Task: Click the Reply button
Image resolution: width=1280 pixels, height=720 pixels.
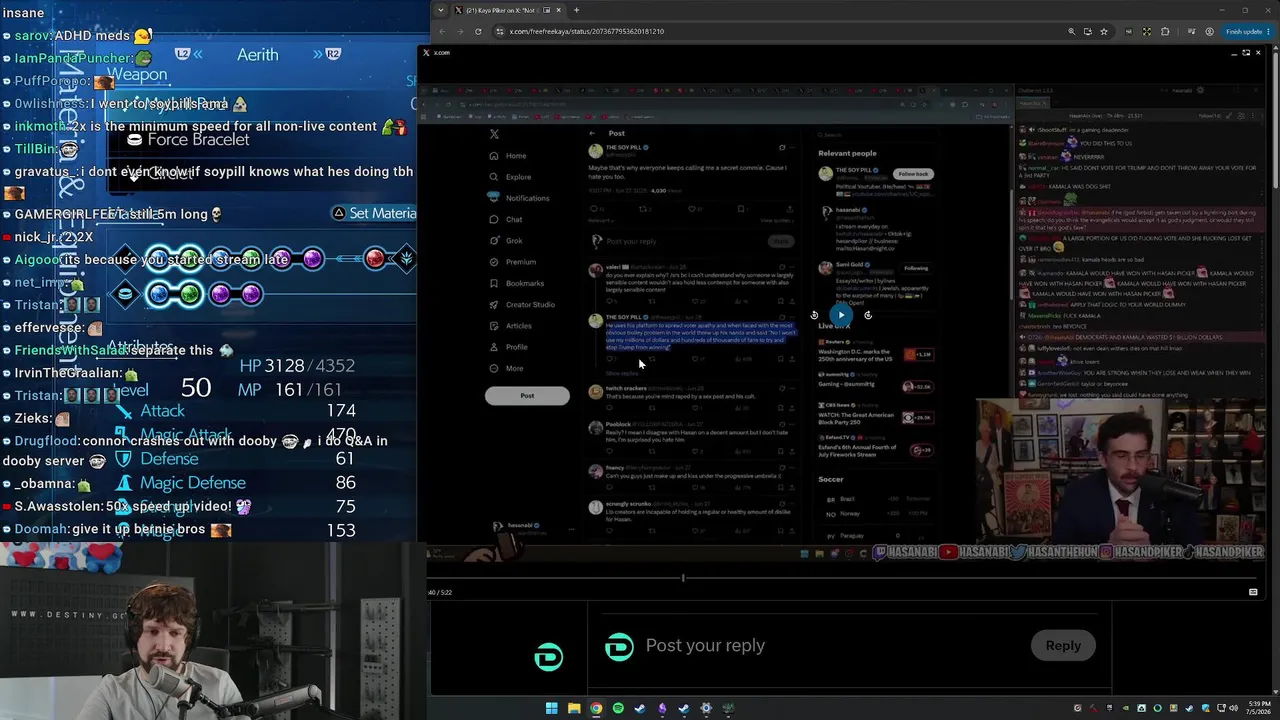Action: [1063, 646]
